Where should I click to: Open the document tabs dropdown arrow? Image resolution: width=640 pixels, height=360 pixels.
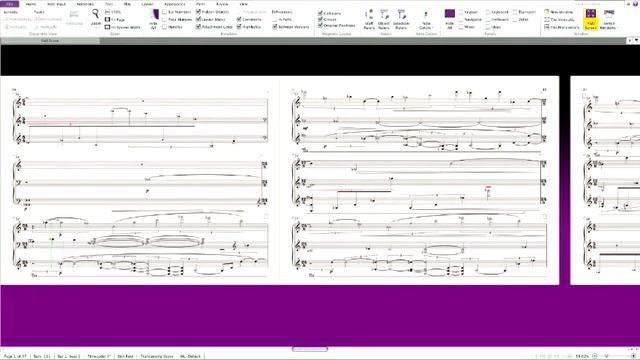[636, 40]
